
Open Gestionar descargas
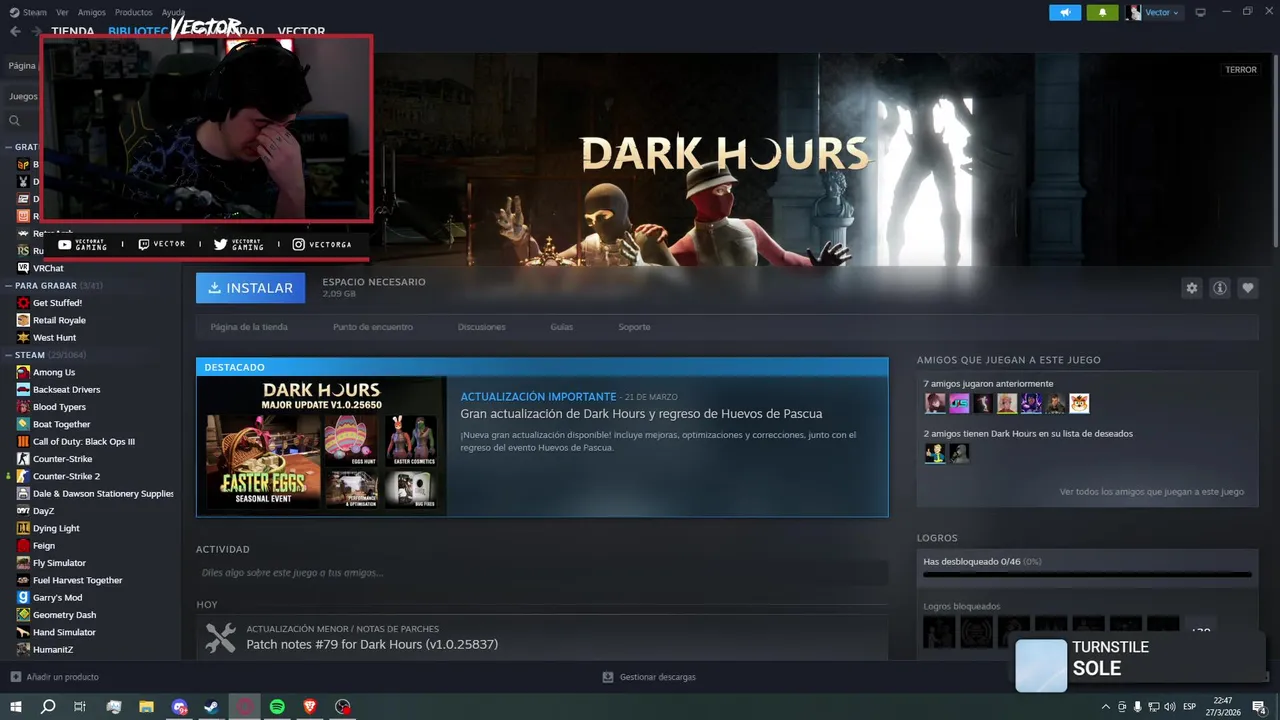[x=649, y=677]
